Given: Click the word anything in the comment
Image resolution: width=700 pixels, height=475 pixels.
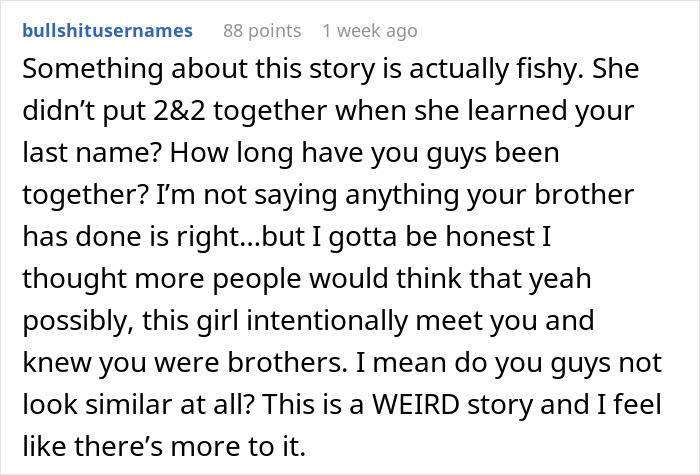Looking at the screenshot, I should 402,195.
